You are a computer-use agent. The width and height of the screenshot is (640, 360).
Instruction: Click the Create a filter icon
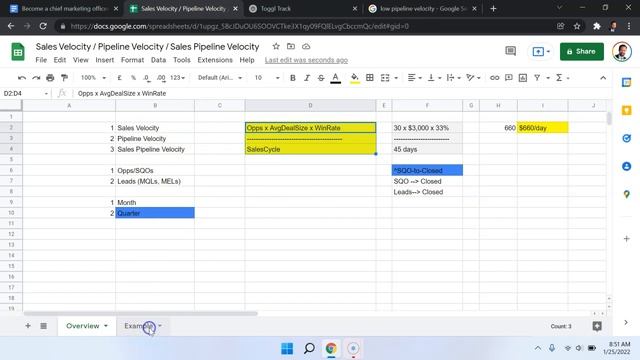[537, 78]
